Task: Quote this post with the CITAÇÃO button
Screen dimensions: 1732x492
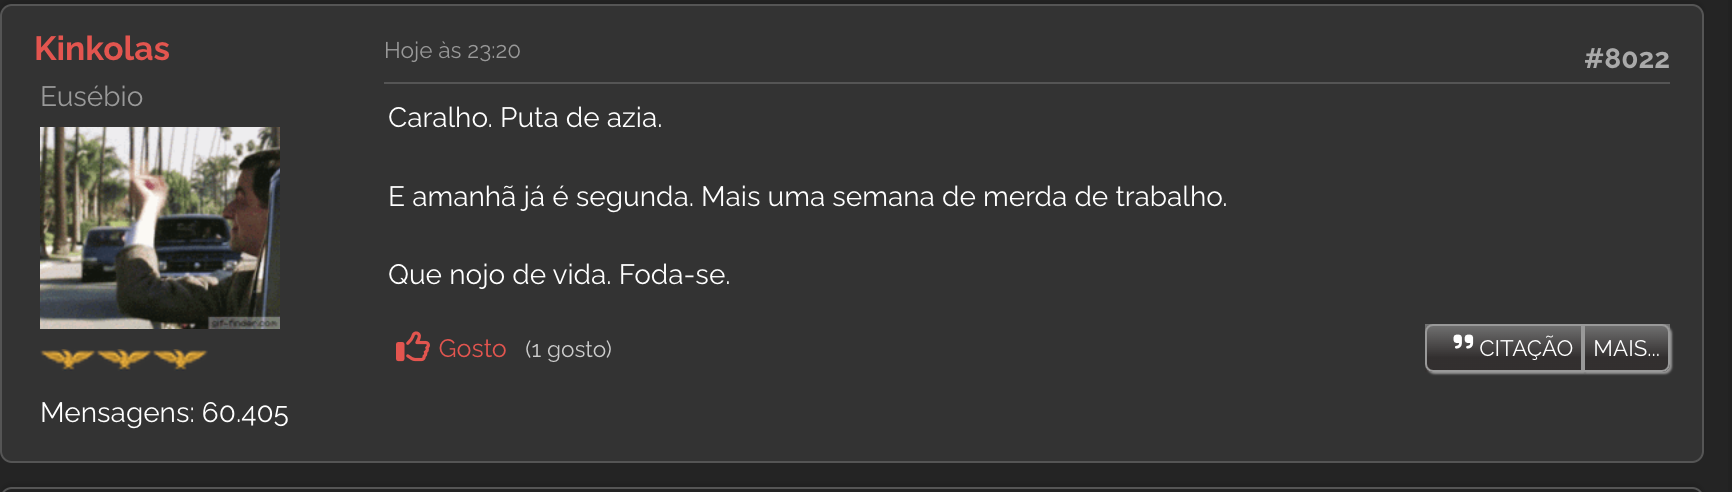Action: (1504, 348)
